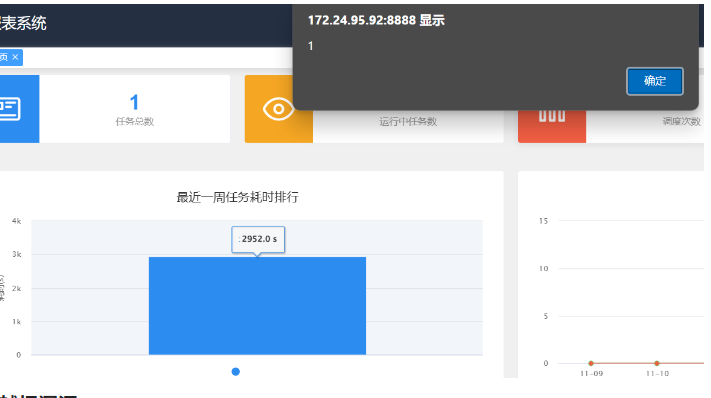The height and width of the screenshot is (398, 711).
Task: Select the blue task card icon
Action: point(19,109)
